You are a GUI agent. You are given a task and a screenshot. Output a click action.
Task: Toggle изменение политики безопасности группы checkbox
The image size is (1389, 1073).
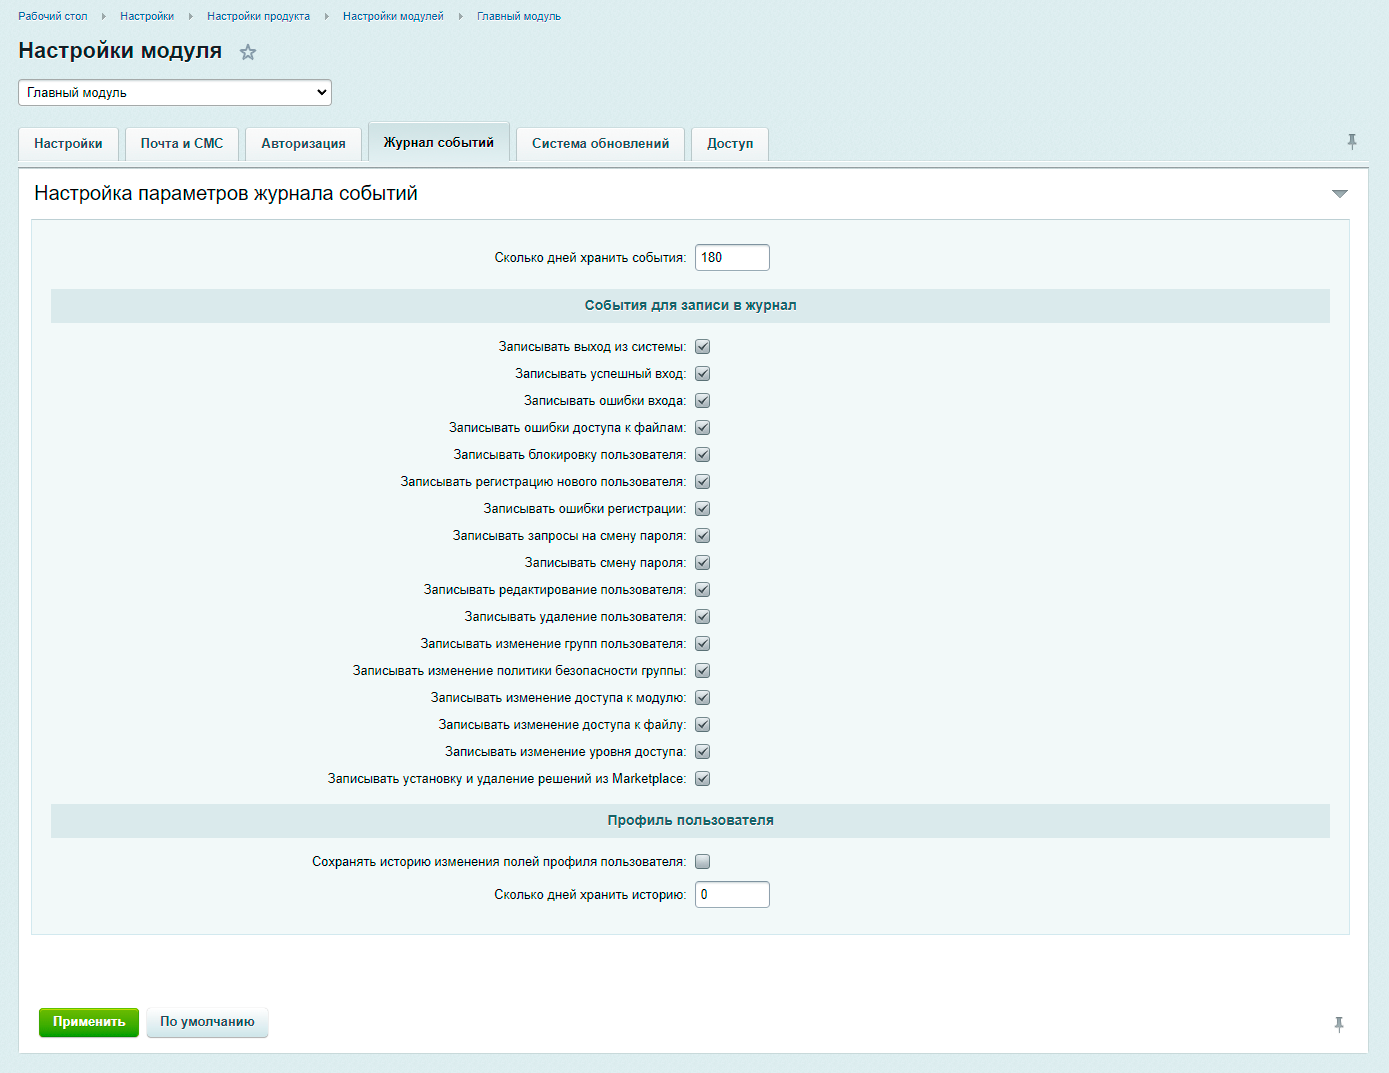[x=703, y=671]
